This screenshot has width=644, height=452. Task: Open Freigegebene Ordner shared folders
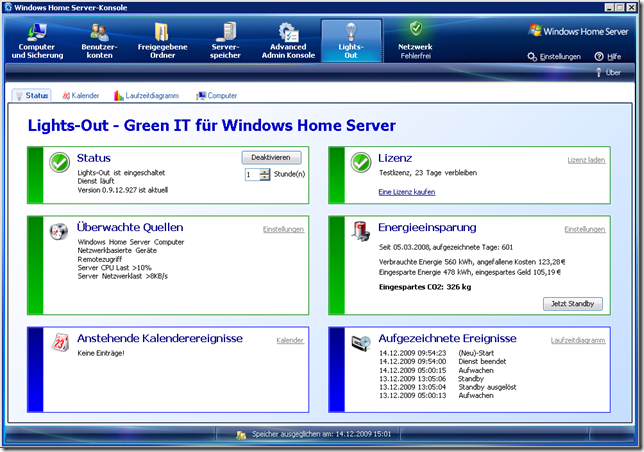click(162, 41)
